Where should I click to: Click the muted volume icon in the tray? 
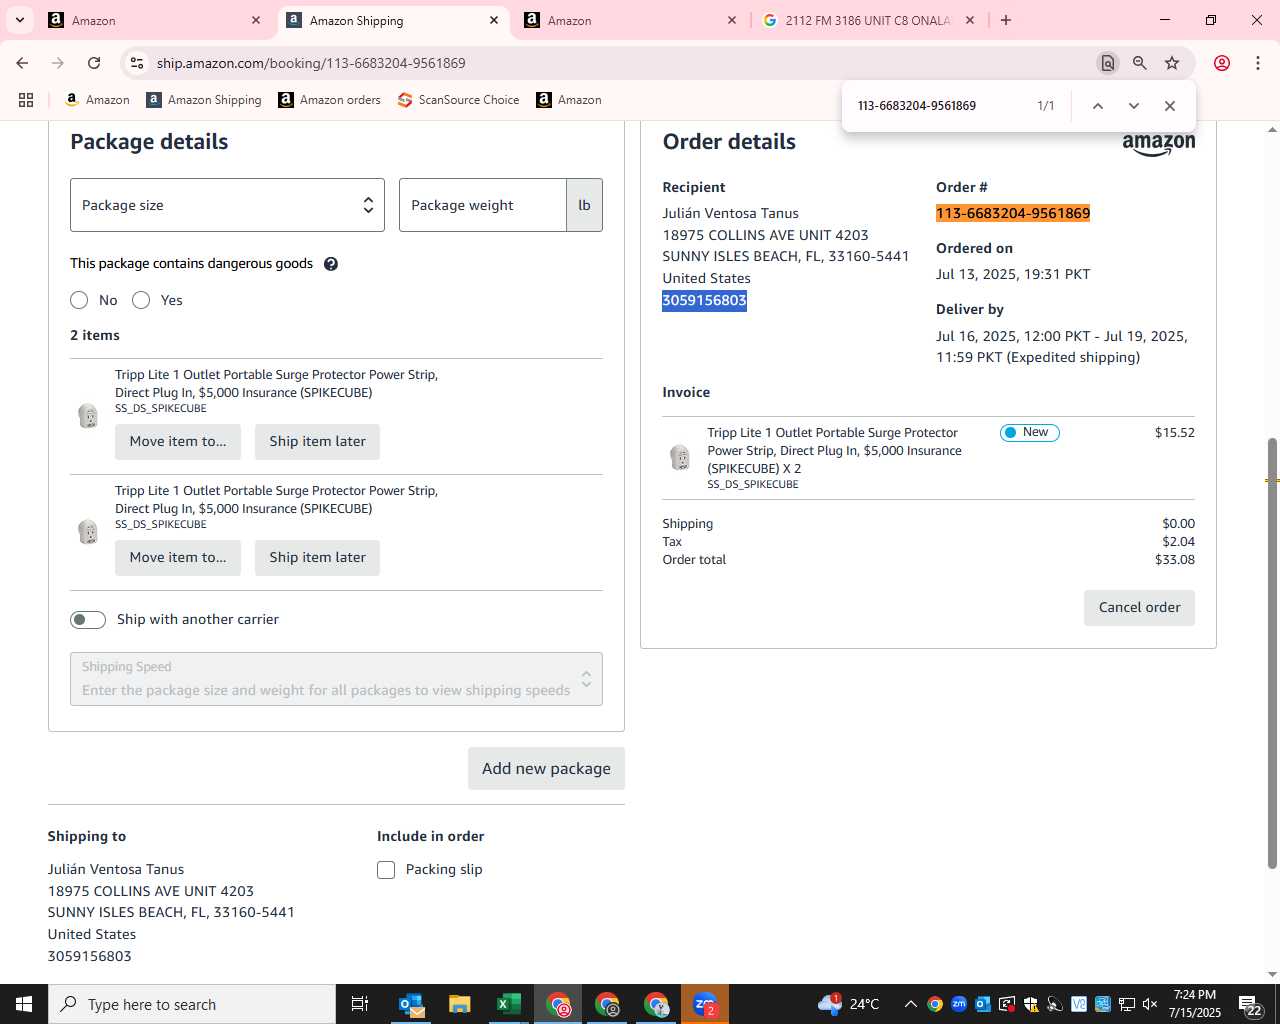pyautogui.click(x=1150, y=1004)
